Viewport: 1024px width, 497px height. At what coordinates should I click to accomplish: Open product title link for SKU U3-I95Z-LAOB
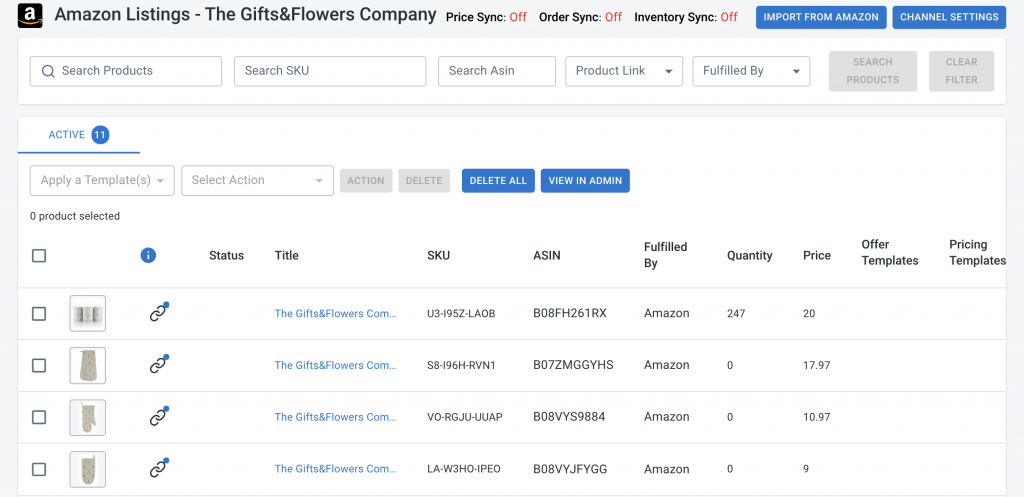click(336, 313)
